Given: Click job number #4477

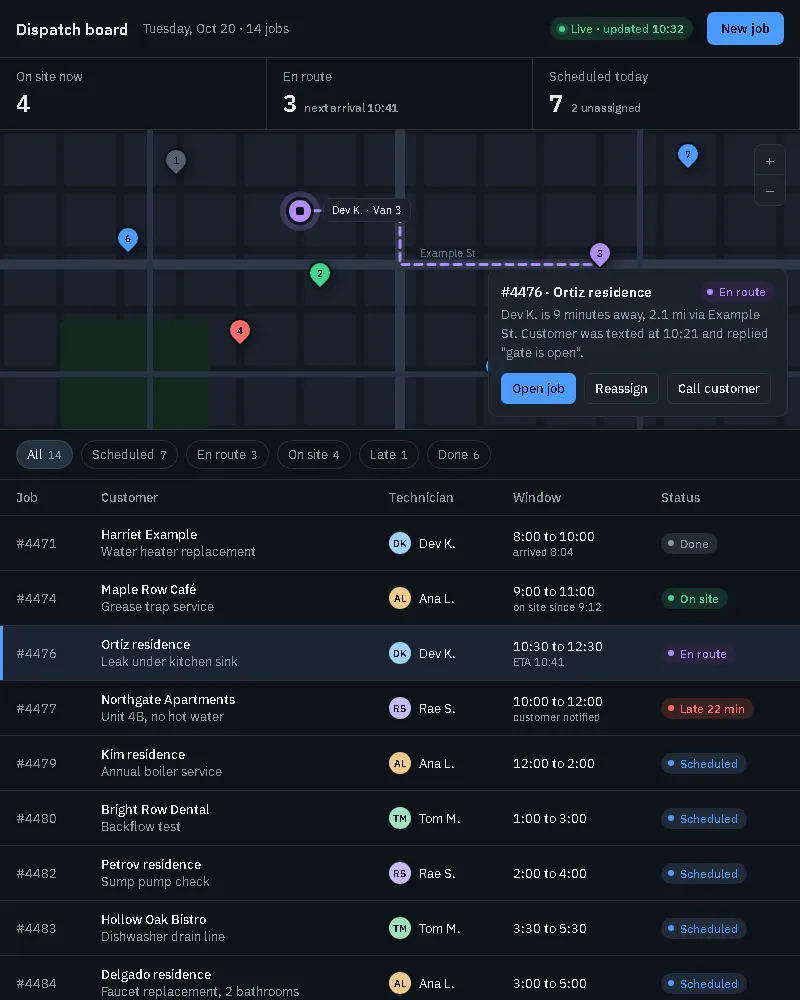Looking at the screenshot, I should click(36, 709).
